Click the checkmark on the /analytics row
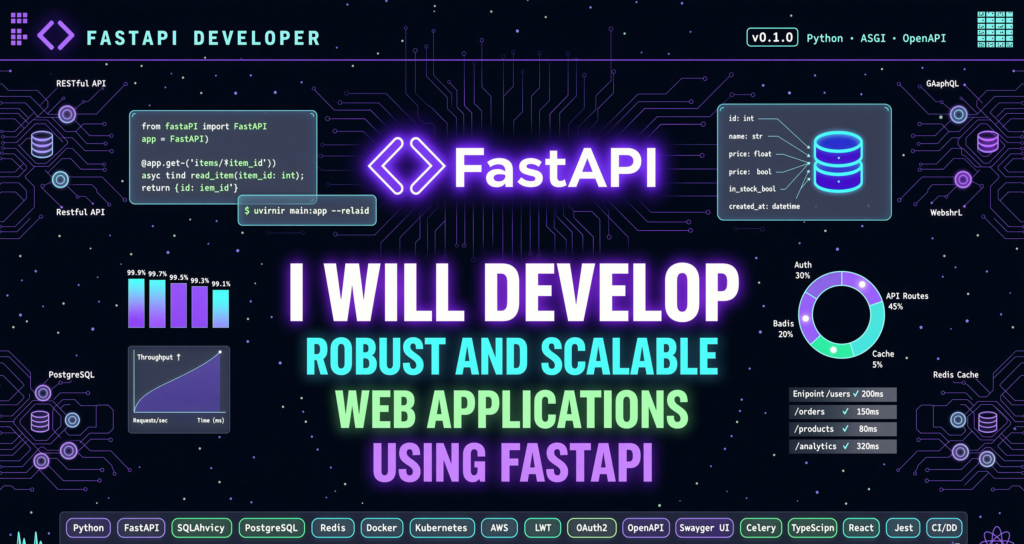The image size is (1024, 544). [x=846, y=447]
